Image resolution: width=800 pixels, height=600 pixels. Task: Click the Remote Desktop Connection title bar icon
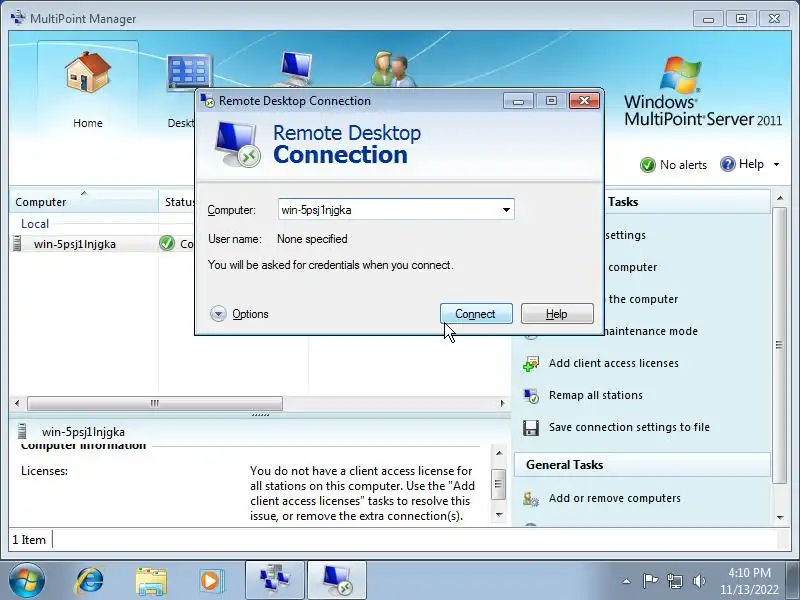click(207, 101)
